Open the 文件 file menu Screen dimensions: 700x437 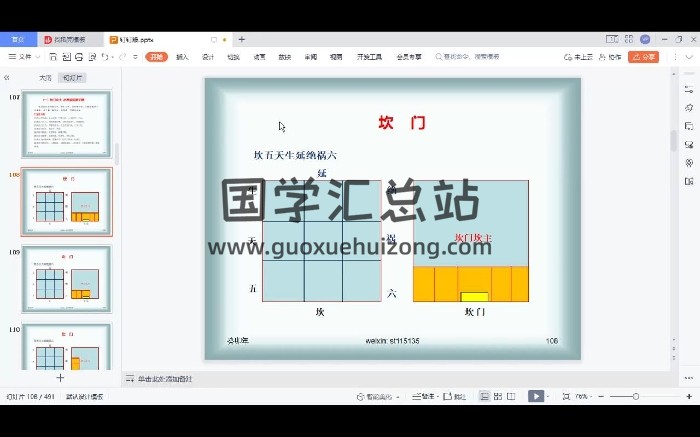[25, 57]
